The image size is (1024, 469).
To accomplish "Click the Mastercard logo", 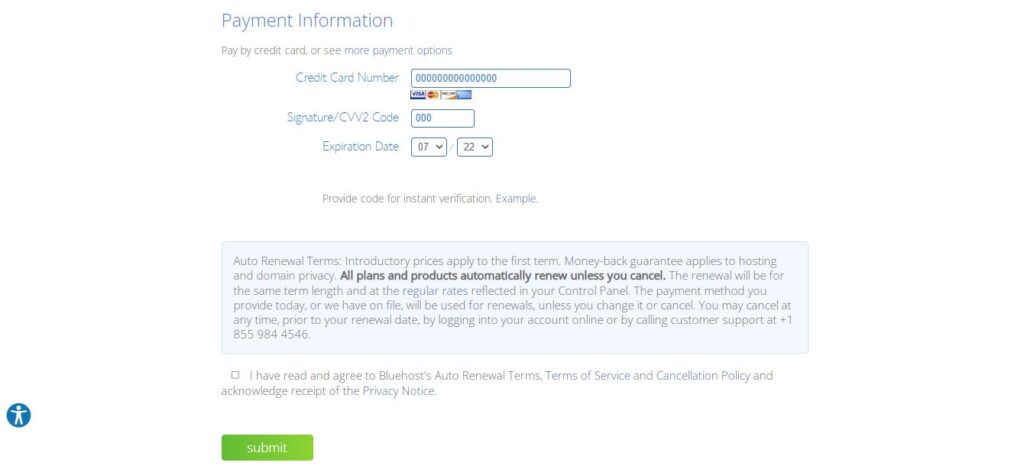I will click(x=433, y=95).
